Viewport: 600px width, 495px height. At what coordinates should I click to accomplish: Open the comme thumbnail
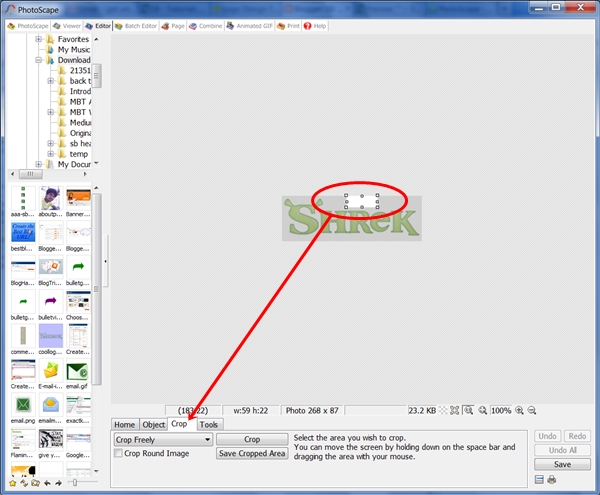pos(23,336)
